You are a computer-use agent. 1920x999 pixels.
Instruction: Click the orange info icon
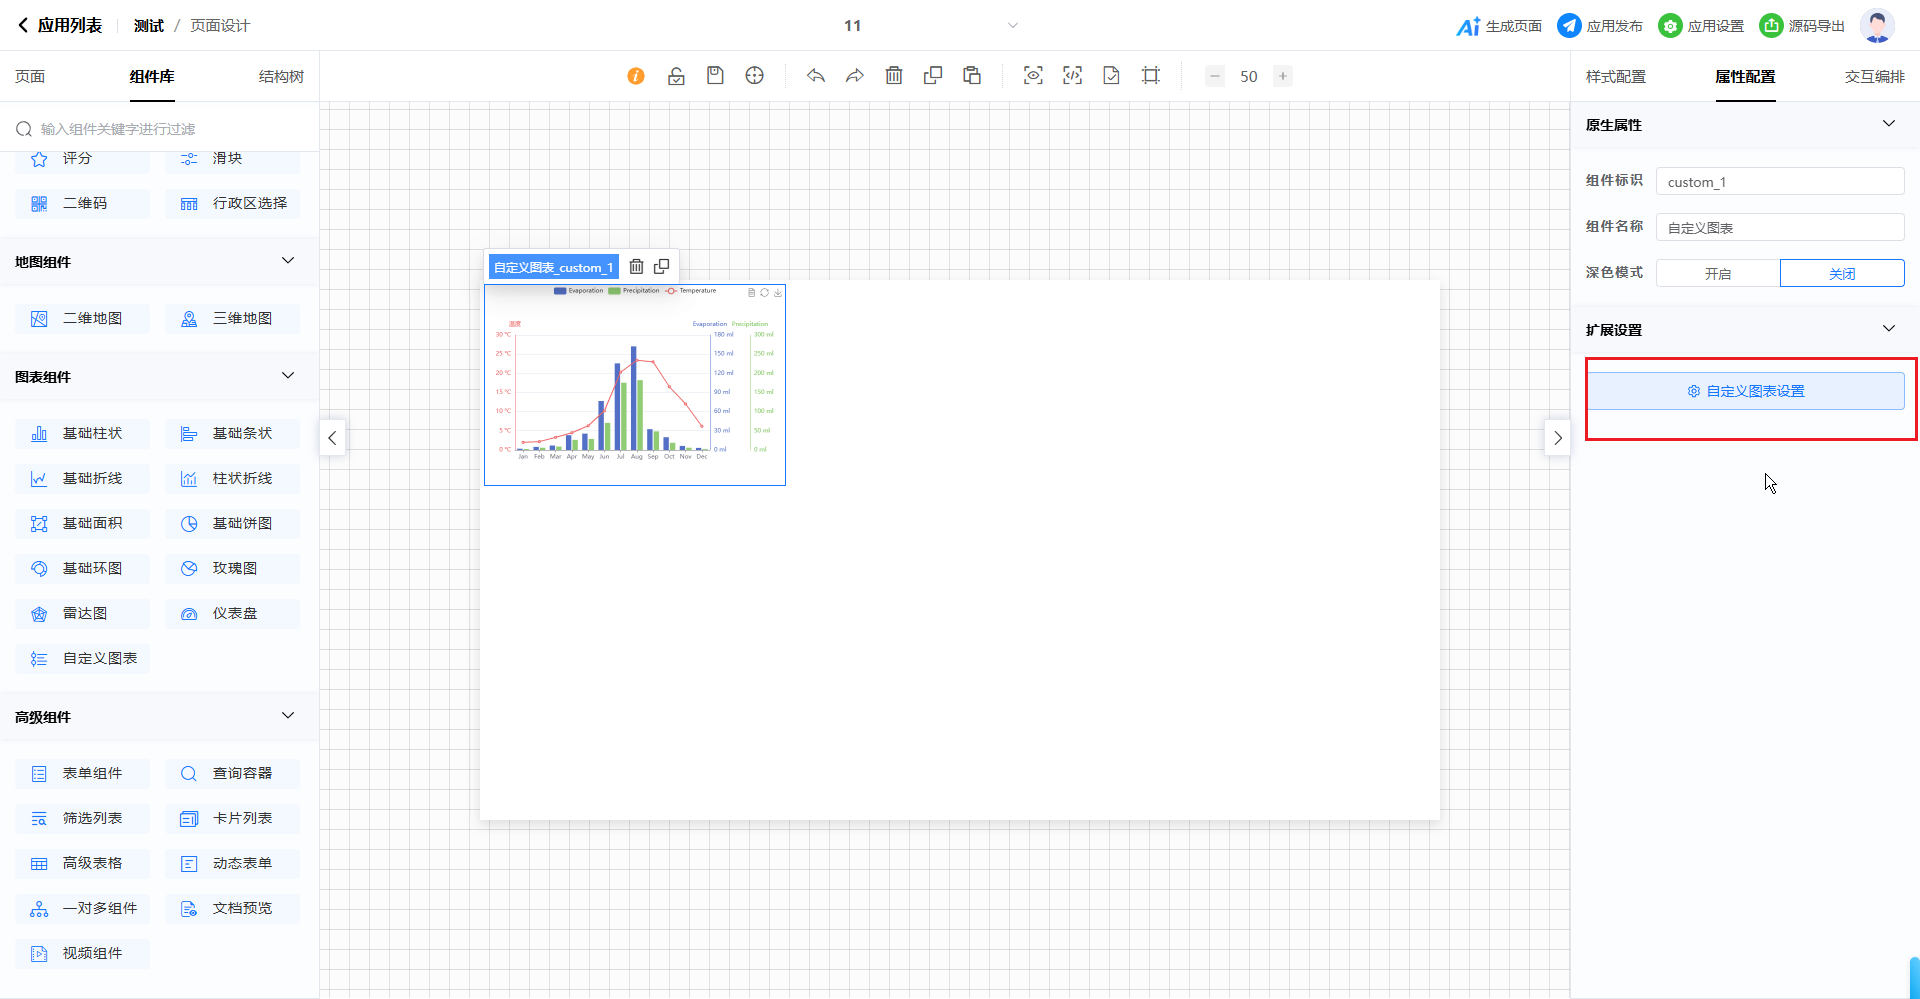coord(636,76)
